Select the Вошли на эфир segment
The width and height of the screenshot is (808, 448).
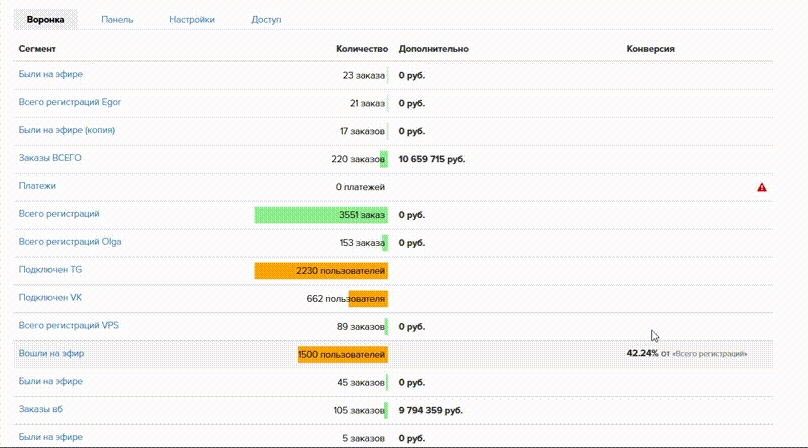click(x=52, y=353)
